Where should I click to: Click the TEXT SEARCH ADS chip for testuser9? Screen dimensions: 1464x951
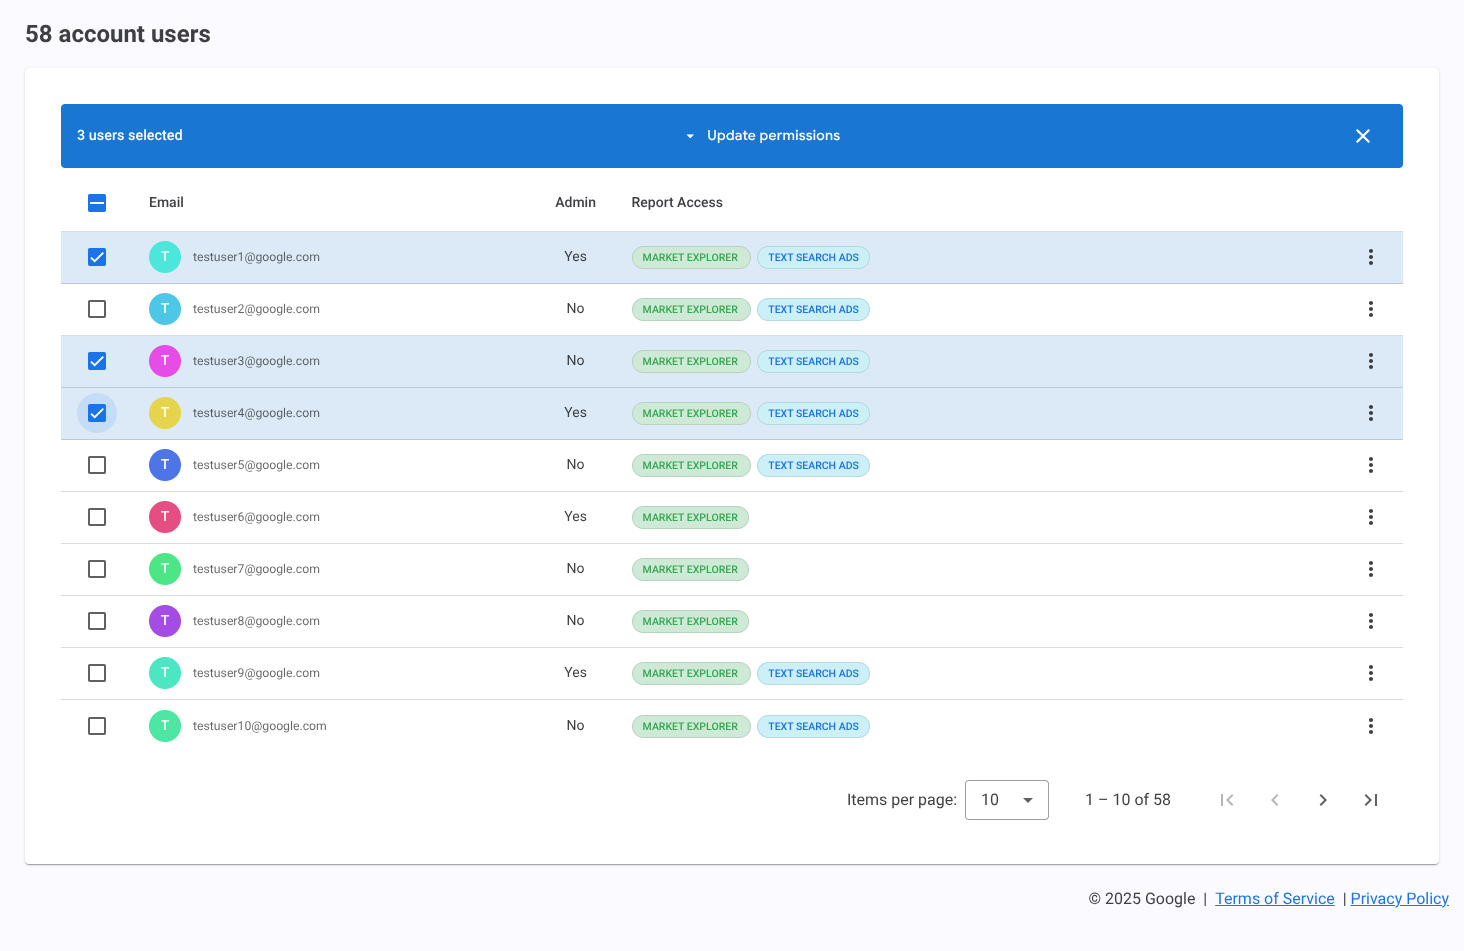(x=813, y=673)
